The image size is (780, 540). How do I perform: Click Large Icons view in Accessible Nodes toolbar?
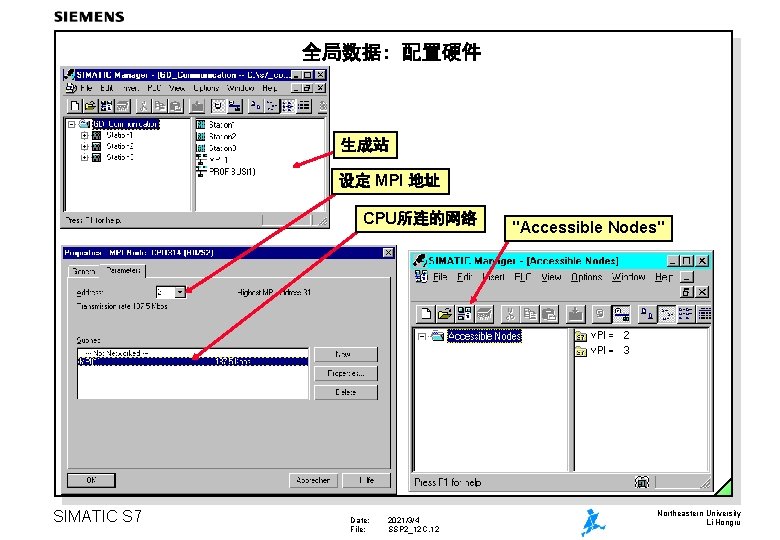coord(646,313)
